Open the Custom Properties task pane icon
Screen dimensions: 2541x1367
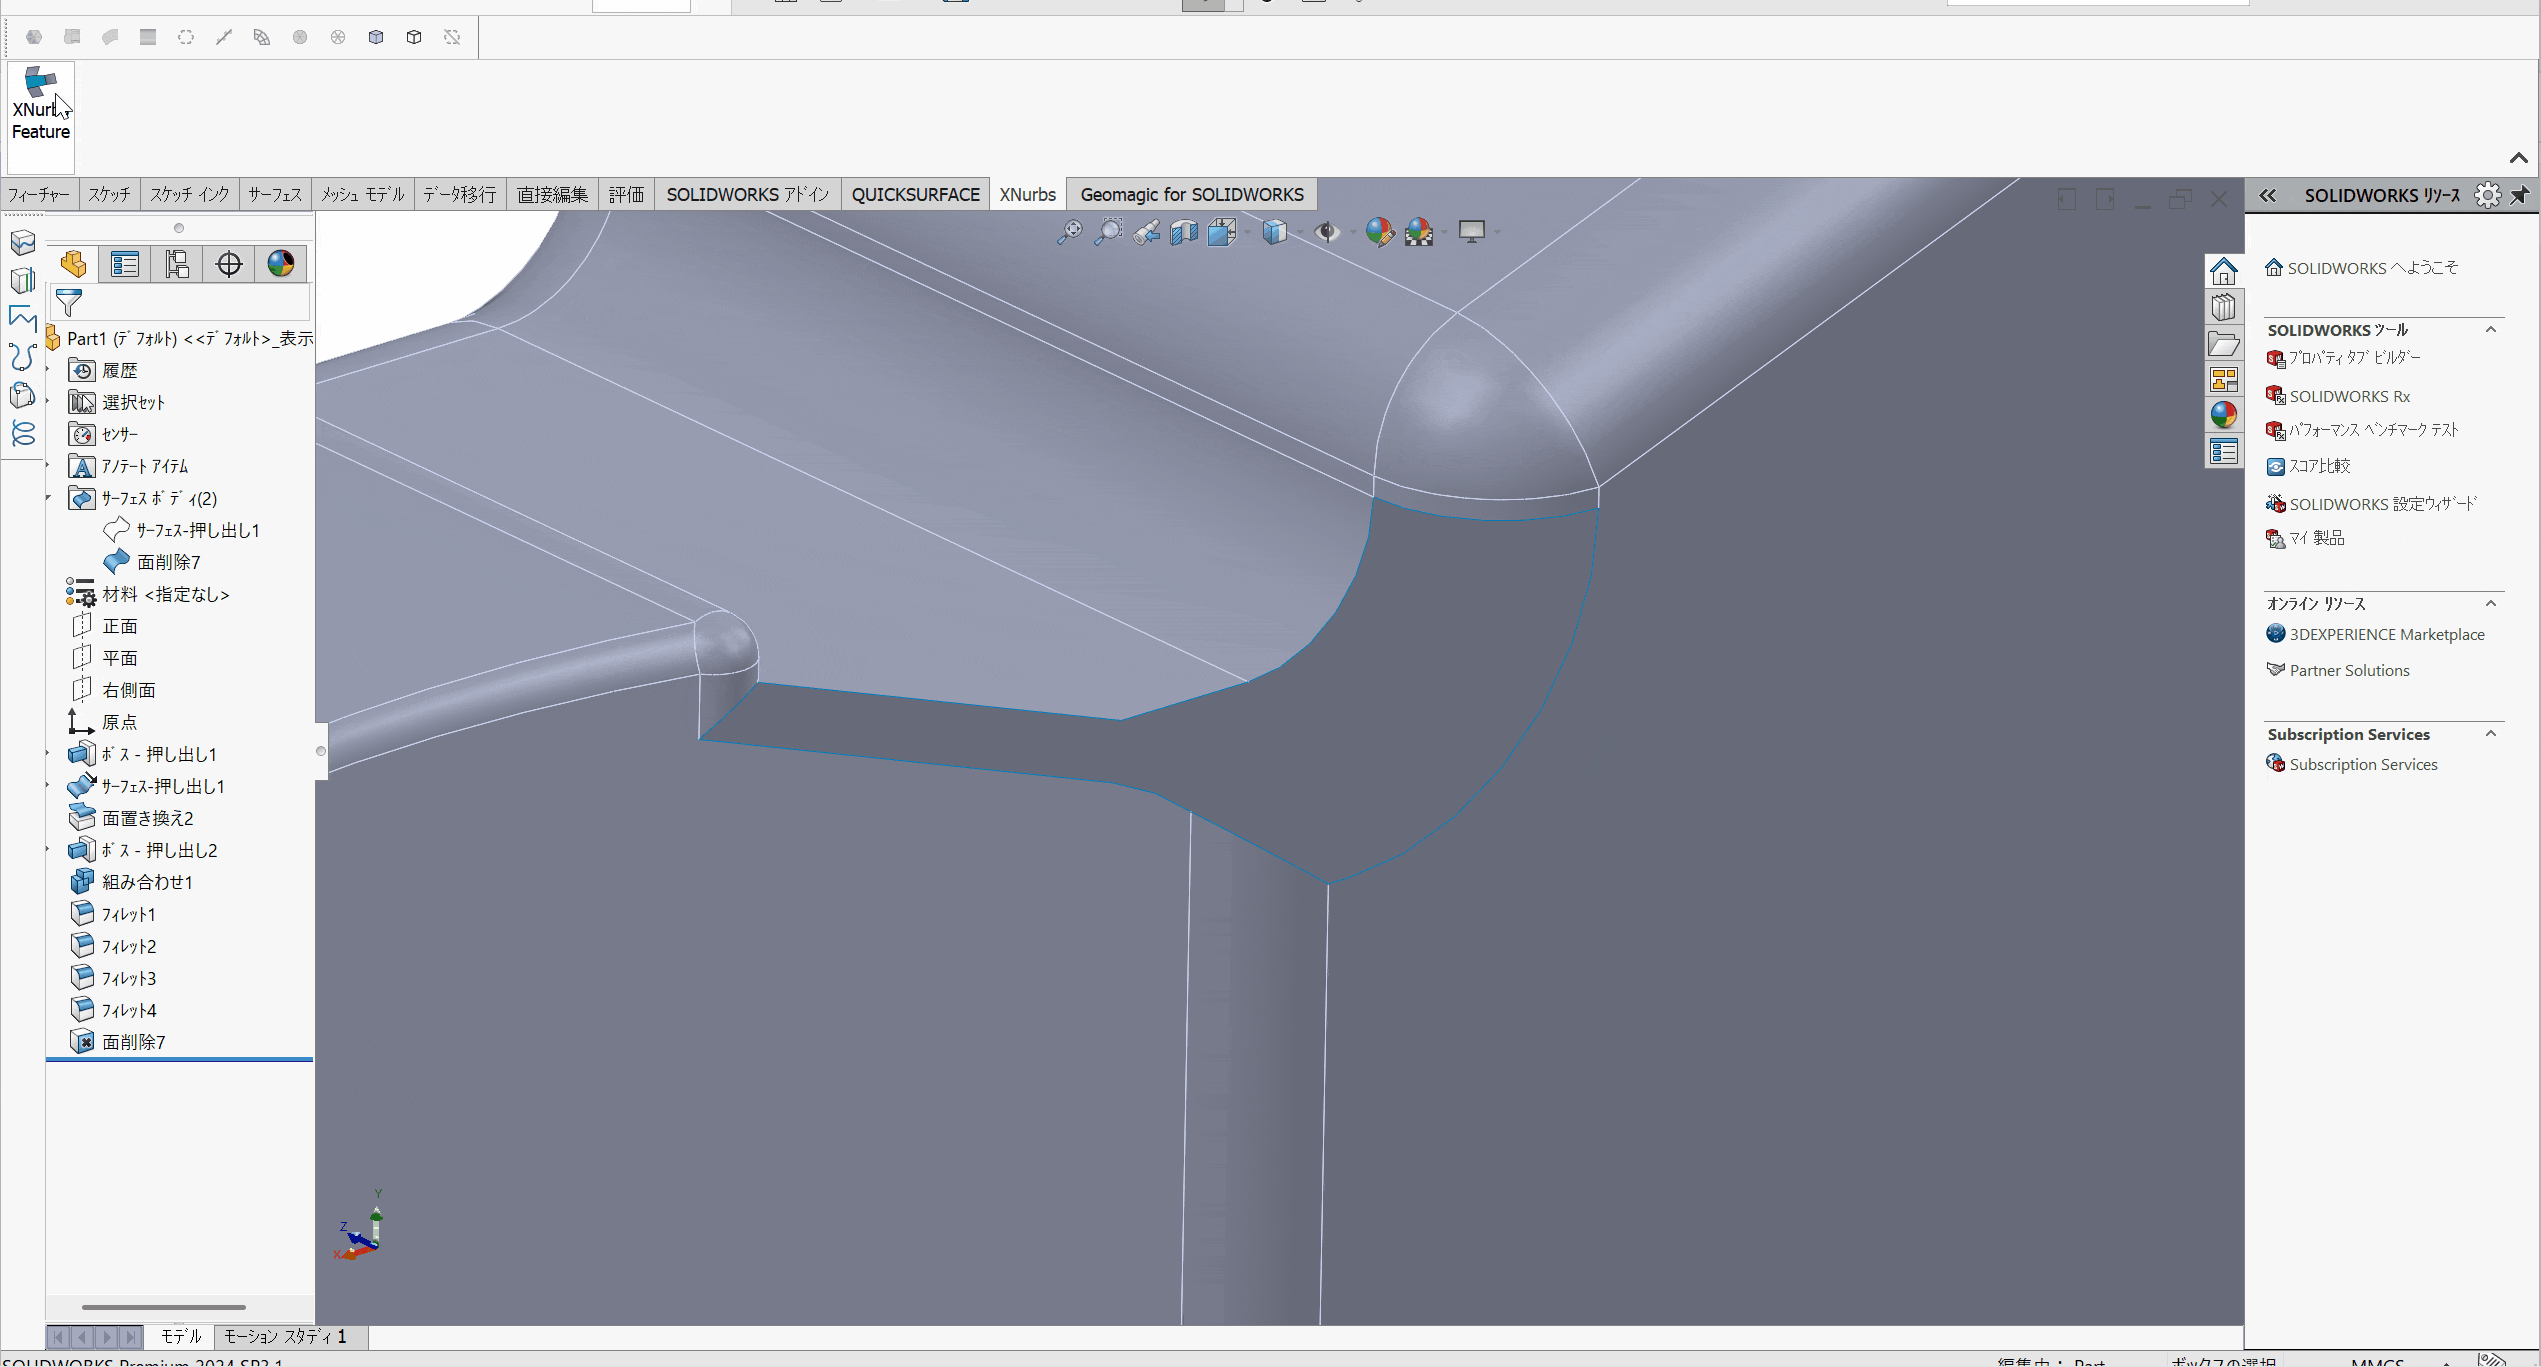(2224, 451)
